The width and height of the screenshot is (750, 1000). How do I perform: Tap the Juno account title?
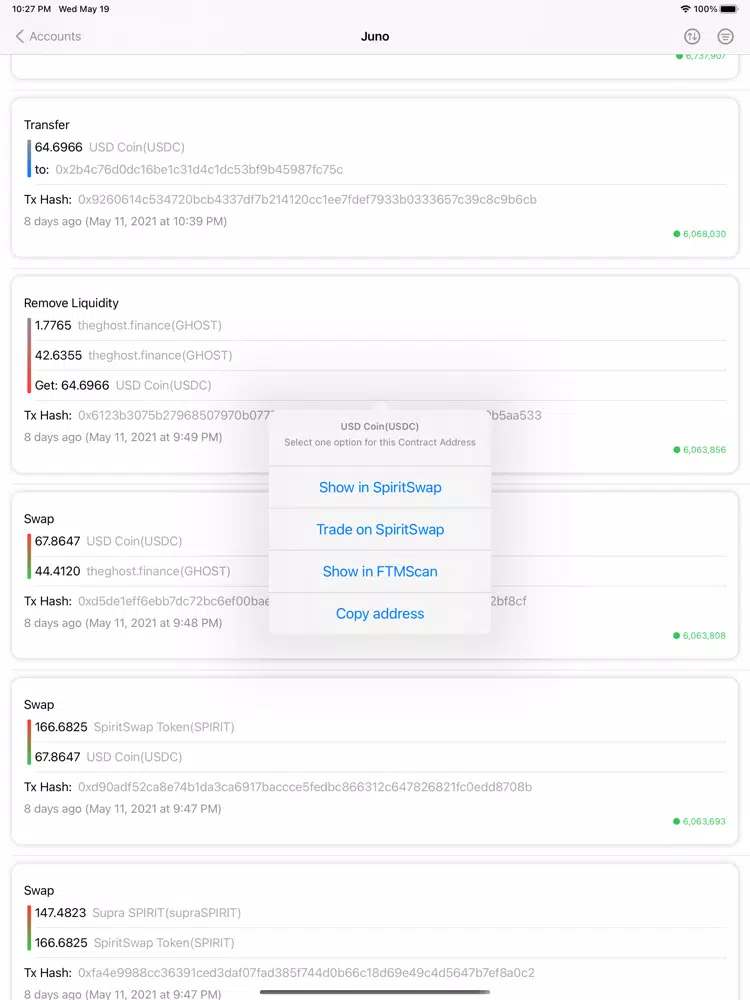point(375,36)
